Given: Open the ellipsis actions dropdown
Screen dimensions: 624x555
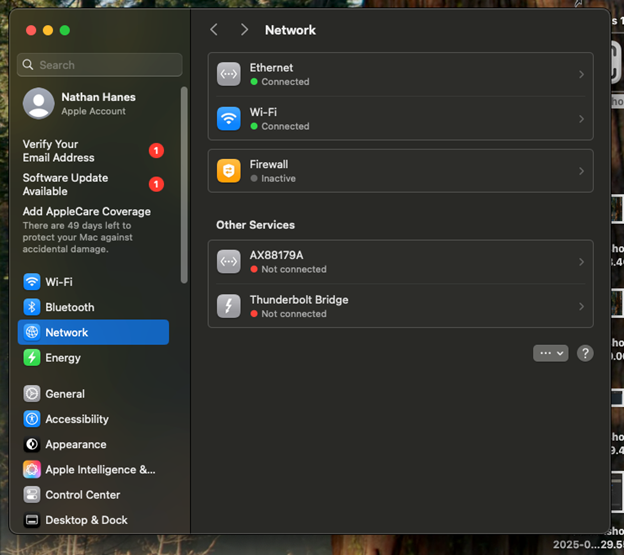Looking at the screenshot, I should pyautogui.click(x=550, y=353).
